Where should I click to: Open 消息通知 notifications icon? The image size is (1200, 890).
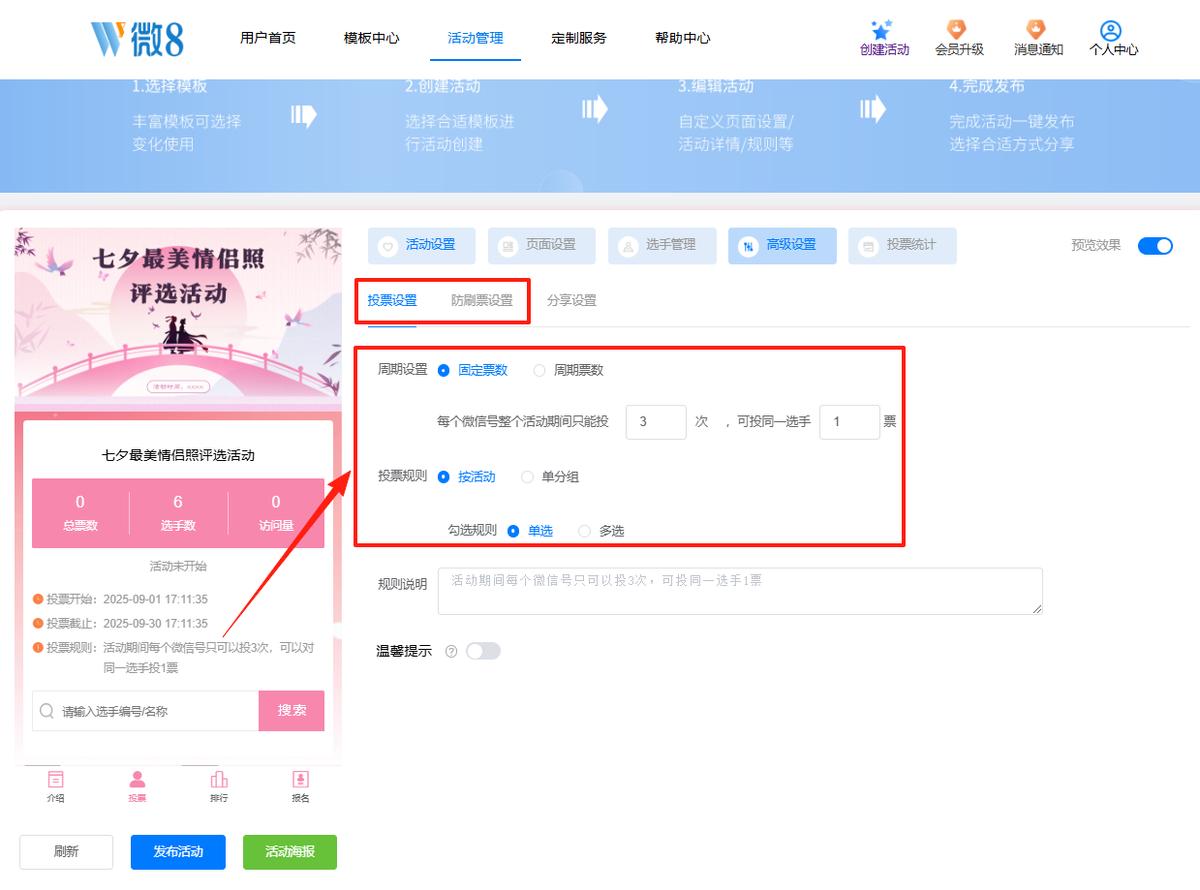(1037, 30)
